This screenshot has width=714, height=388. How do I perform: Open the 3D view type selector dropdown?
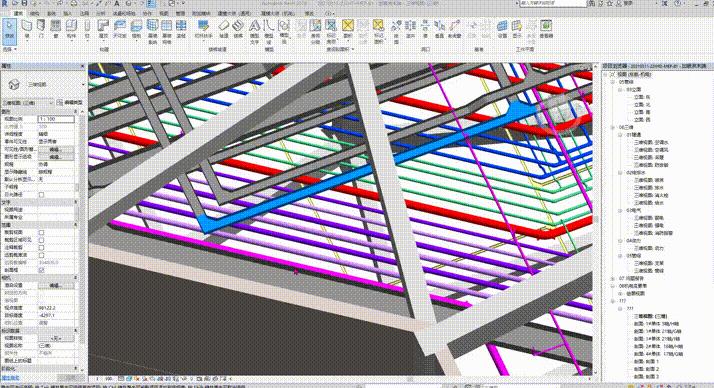pyautogui.click(x=28, y=103)
